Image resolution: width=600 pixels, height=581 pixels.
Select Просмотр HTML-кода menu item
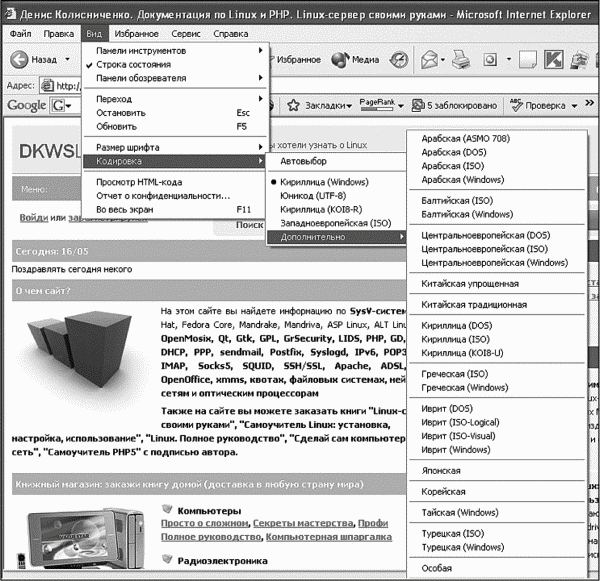click(142, 182)
